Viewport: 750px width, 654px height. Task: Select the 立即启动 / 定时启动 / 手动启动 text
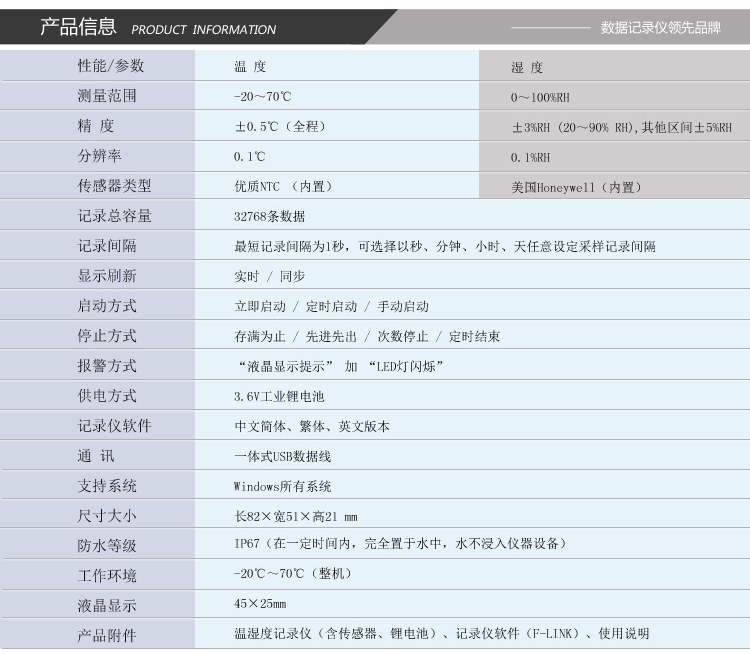tap(331, 306)
